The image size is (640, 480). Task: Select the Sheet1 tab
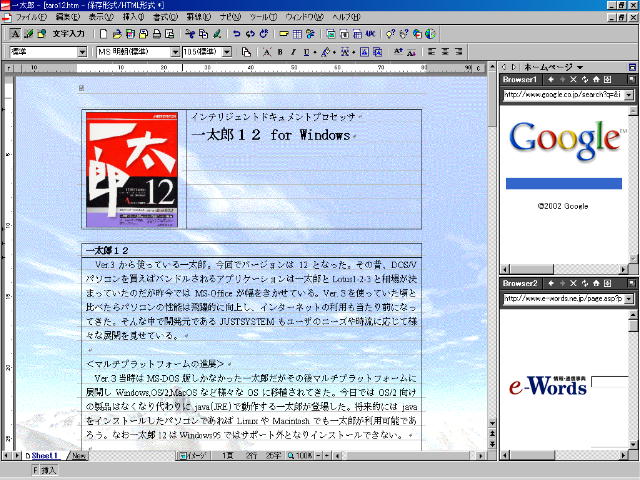pos(44,456)
